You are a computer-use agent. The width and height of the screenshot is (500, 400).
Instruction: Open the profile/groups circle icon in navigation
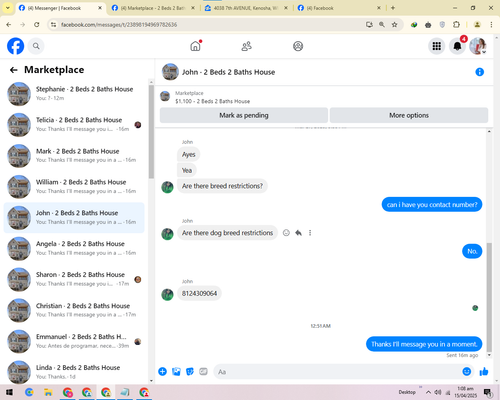(298, 46)
